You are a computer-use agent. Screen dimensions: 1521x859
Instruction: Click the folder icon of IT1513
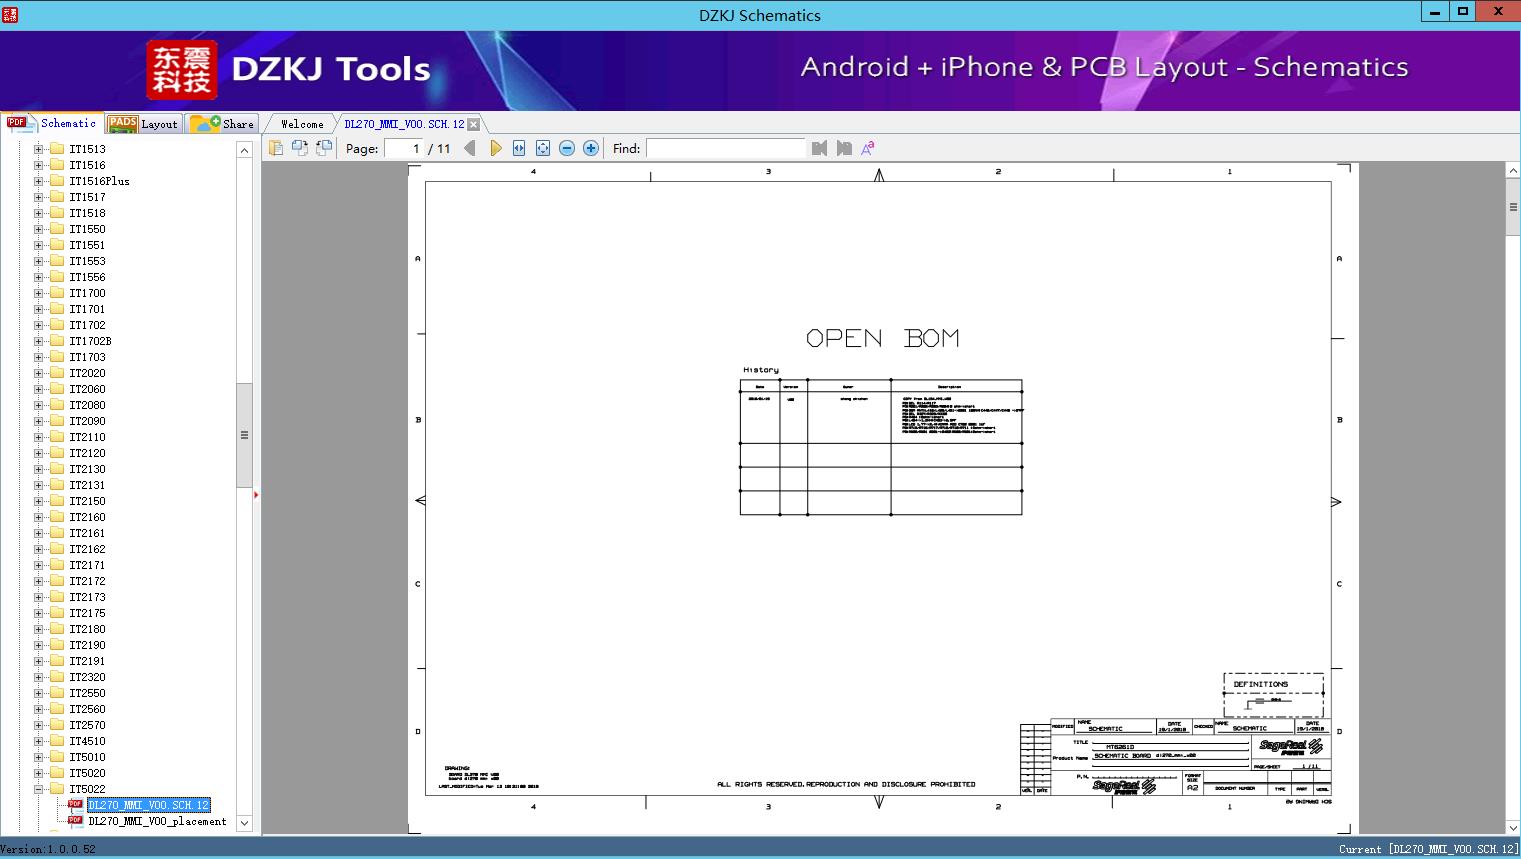pyautogui.click(x=57, y=149)
